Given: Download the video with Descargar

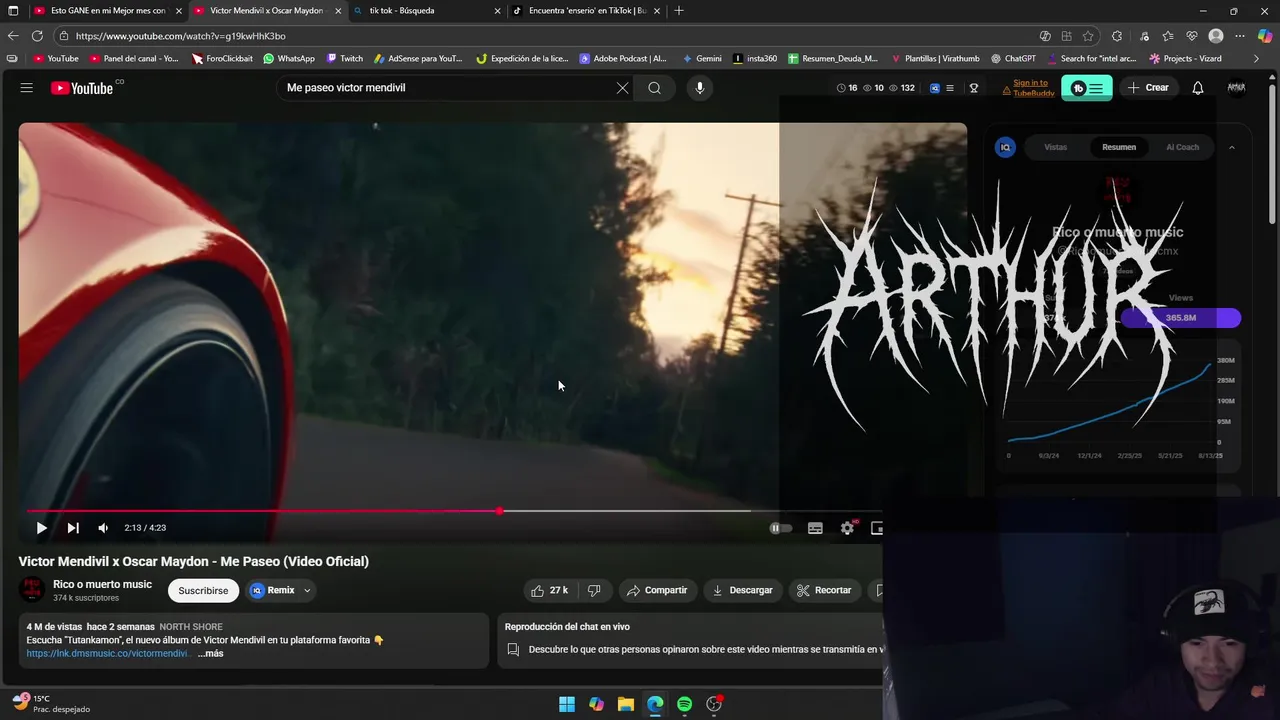Looking at the screenshot, I should click(742, 590).
